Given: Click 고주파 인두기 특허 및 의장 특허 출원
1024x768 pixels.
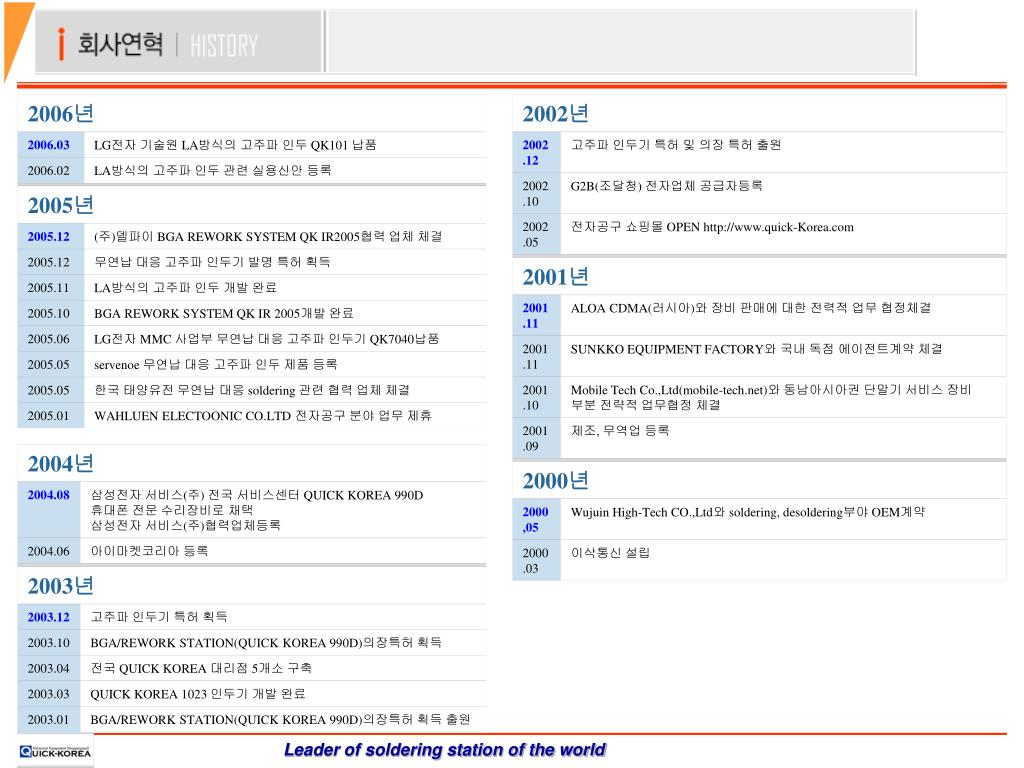Looking at the screenshot, I should [676, 145].
